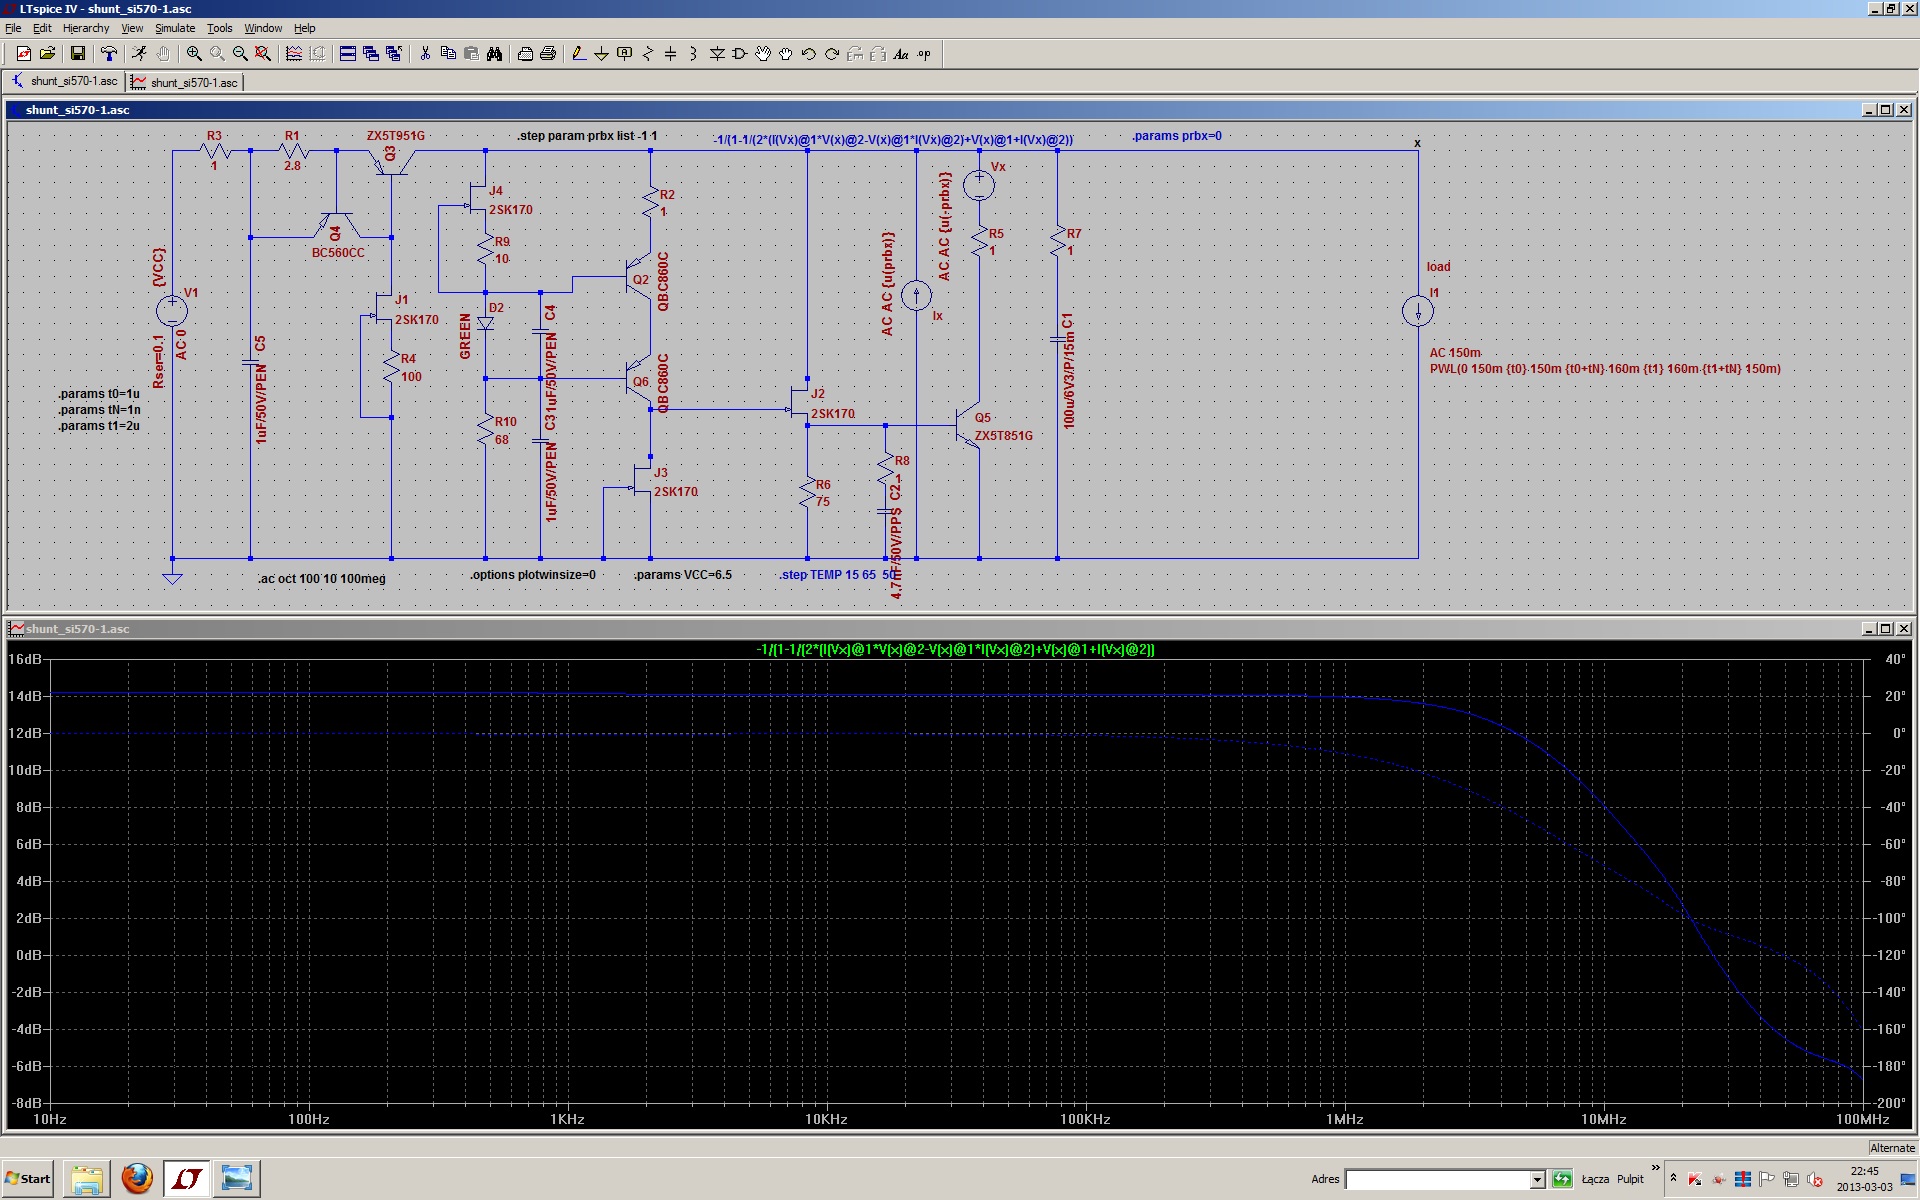Launch Firefox from the taskbar

coord(137,1179)
